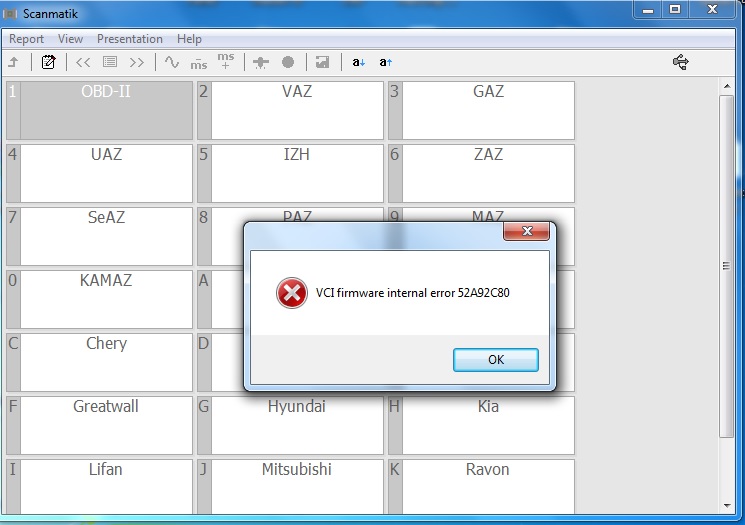The height and width of the screenshot is (525, 745).
Task: Click the decrease font size icon
Action: (x=358, y=62)
